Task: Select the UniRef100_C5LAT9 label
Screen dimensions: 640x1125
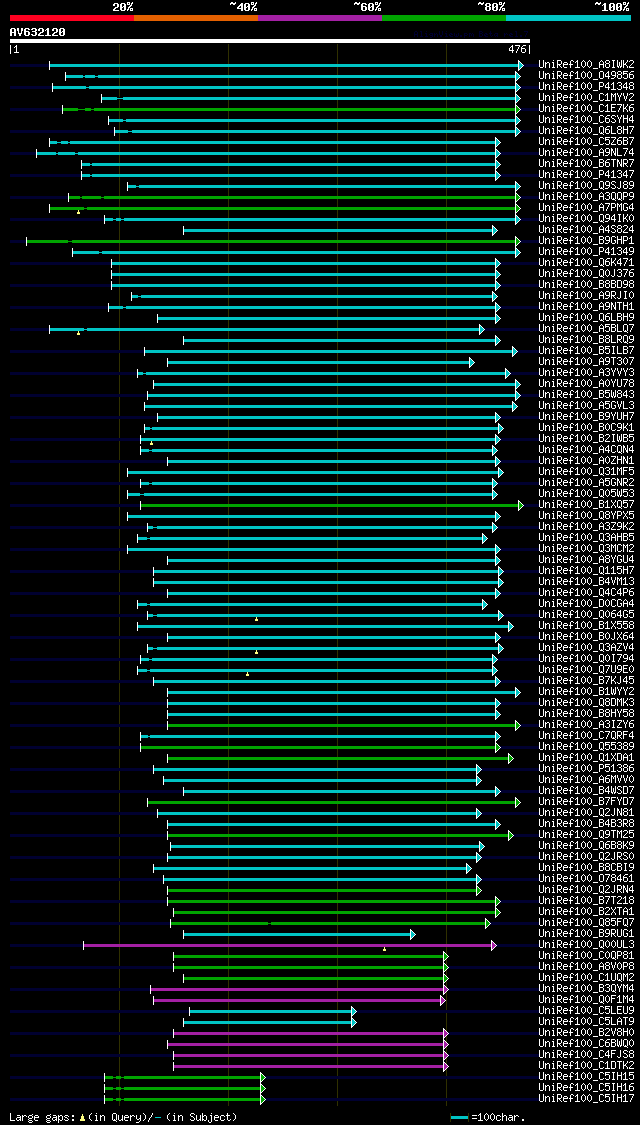Action: 586,1022
